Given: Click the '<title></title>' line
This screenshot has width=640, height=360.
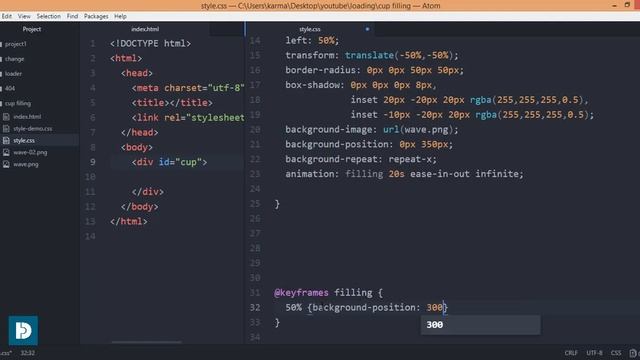Looking at the screenshot, I should tap(172, 103).
